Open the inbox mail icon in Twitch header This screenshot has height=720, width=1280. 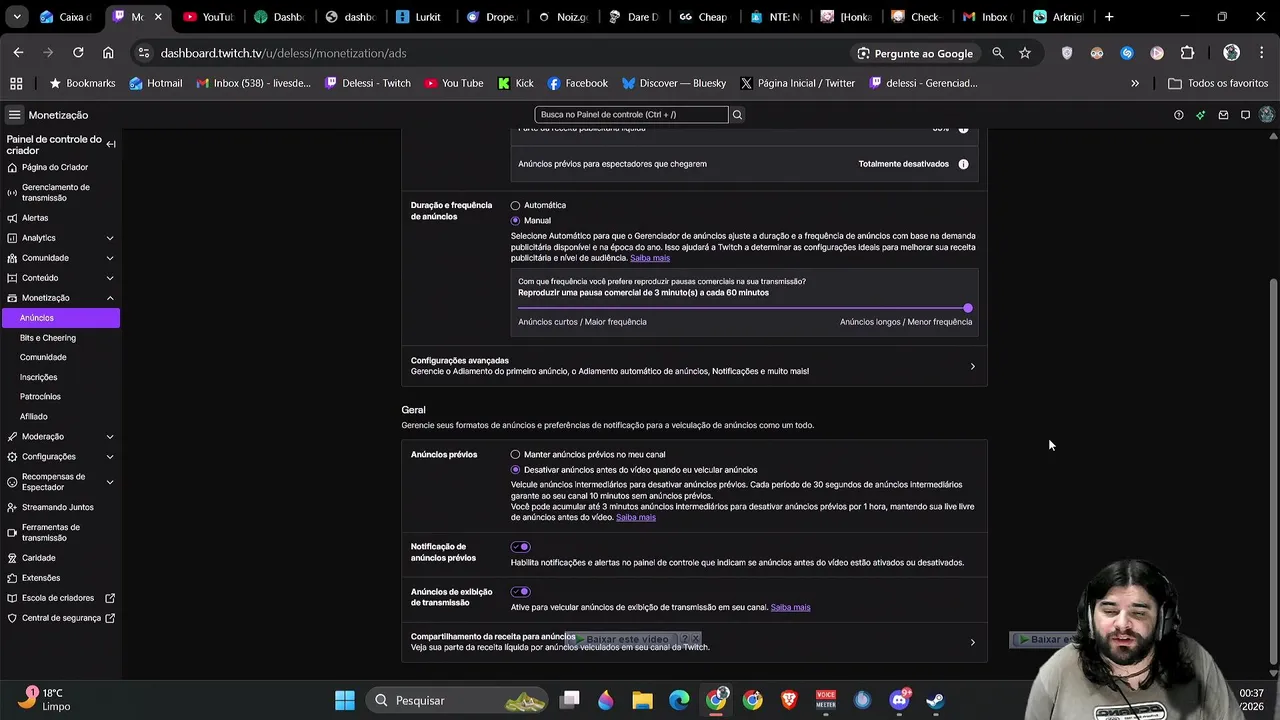[x=1223, y=115]
